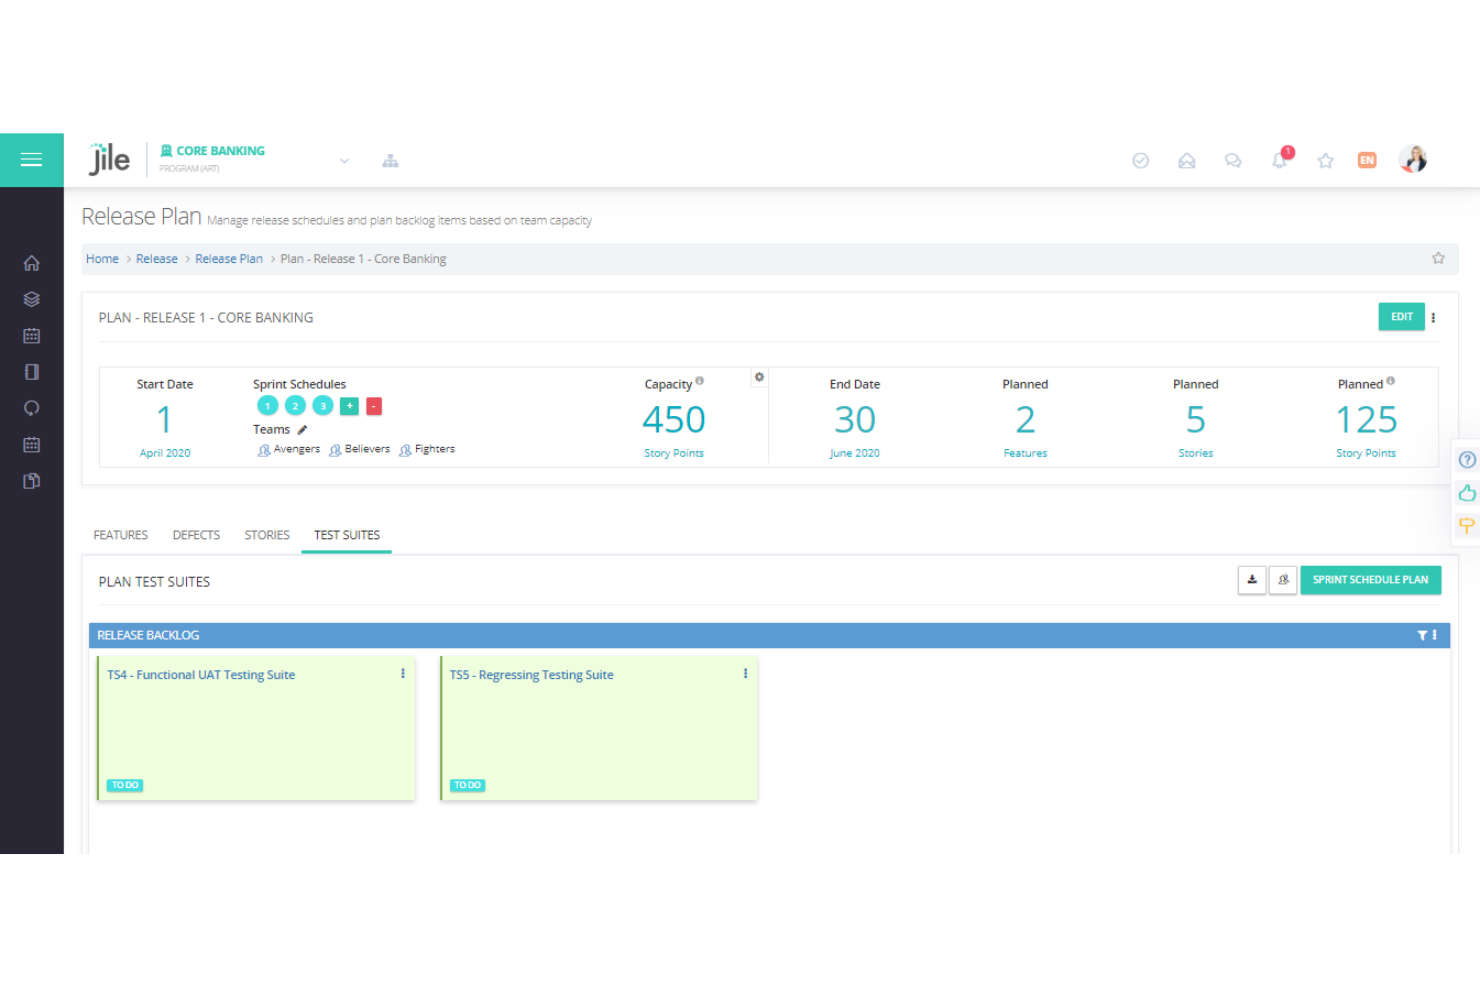The width and height of the screenshot is (1480, 987).
Task: Switch to the Features tab
Action: coord(120,535)
